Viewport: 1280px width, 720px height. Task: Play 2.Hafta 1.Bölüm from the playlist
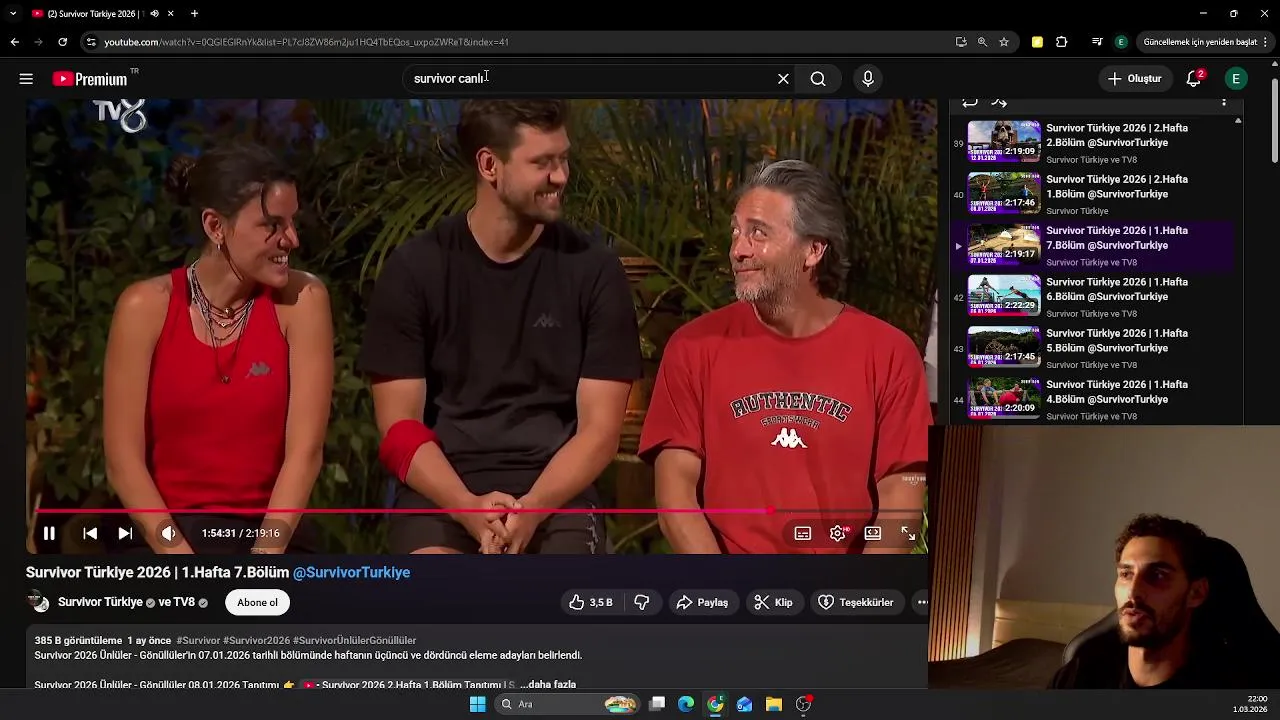pyautogui.click(x=1094, y=194)
